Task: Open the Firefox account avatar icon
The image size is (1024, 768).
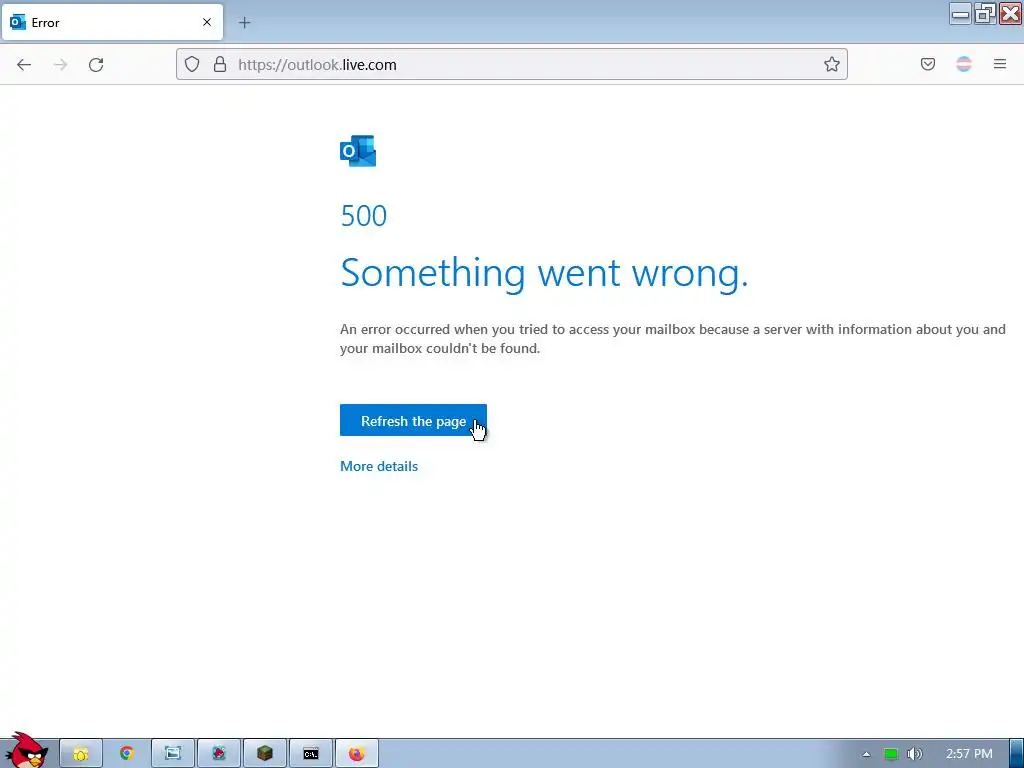Action: (964, 64)
